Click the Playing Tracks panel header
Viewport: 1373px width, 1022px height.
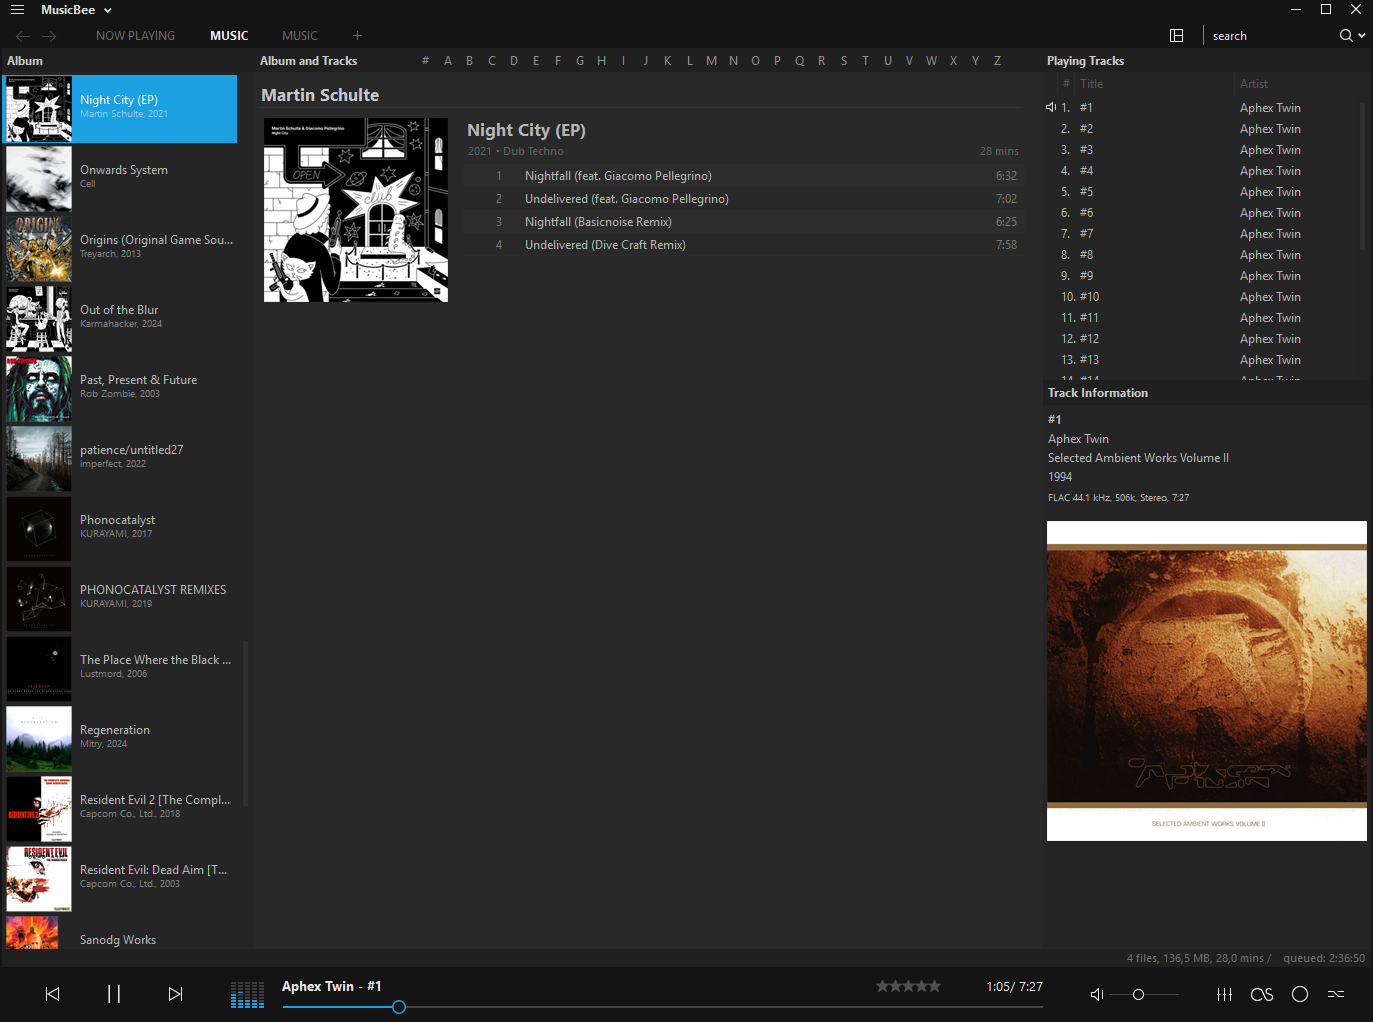pos(1085,61)
